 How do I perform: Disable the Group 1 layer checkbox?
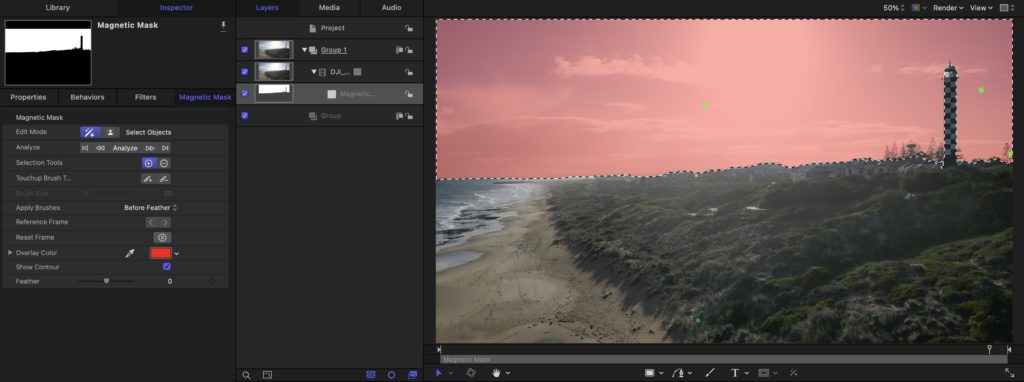[244, 50]
